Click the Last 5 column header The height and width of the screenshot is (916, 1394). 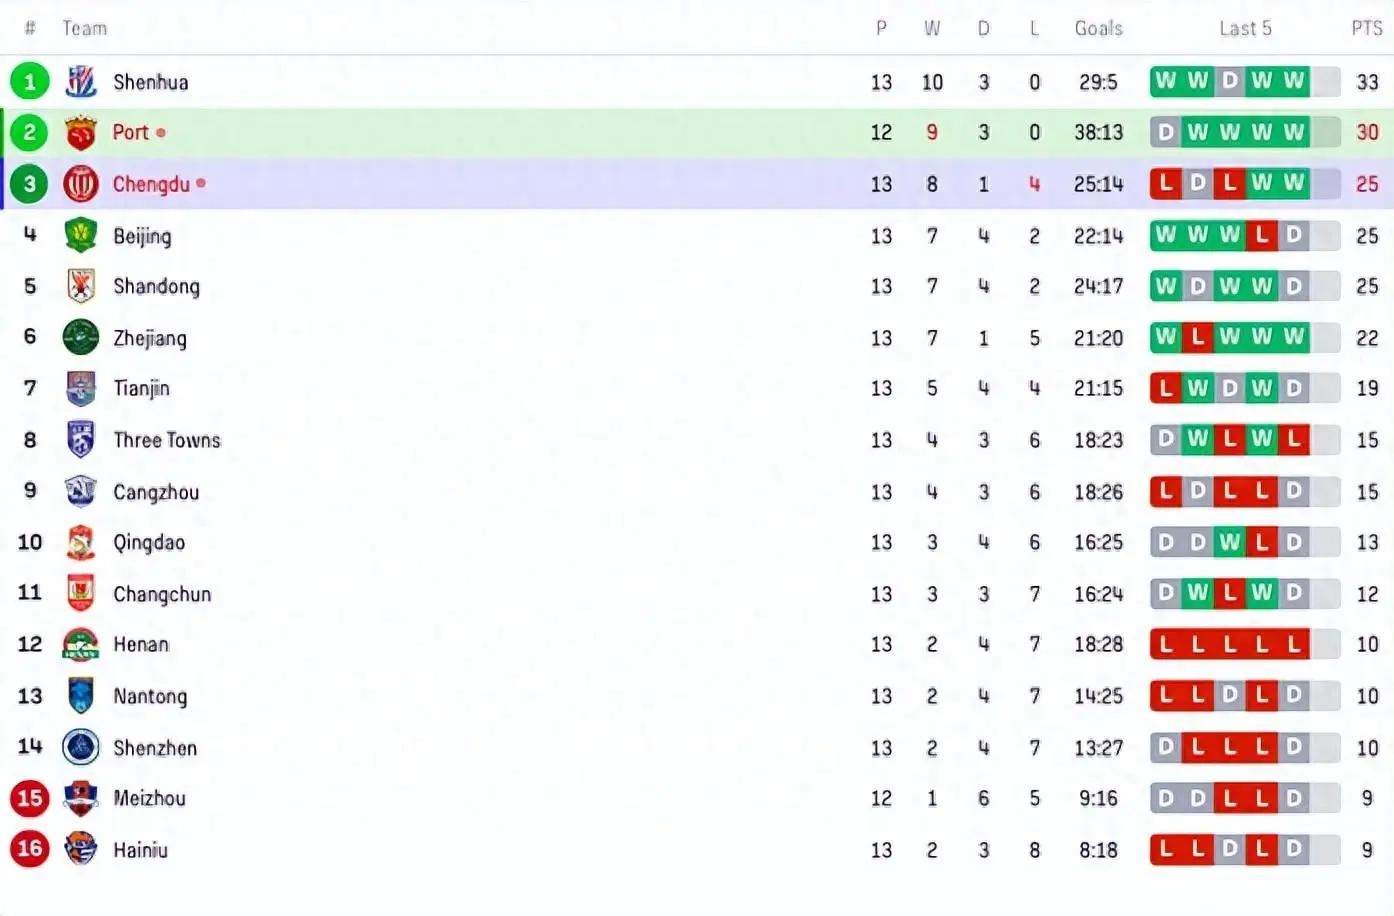coord(1245,28)
